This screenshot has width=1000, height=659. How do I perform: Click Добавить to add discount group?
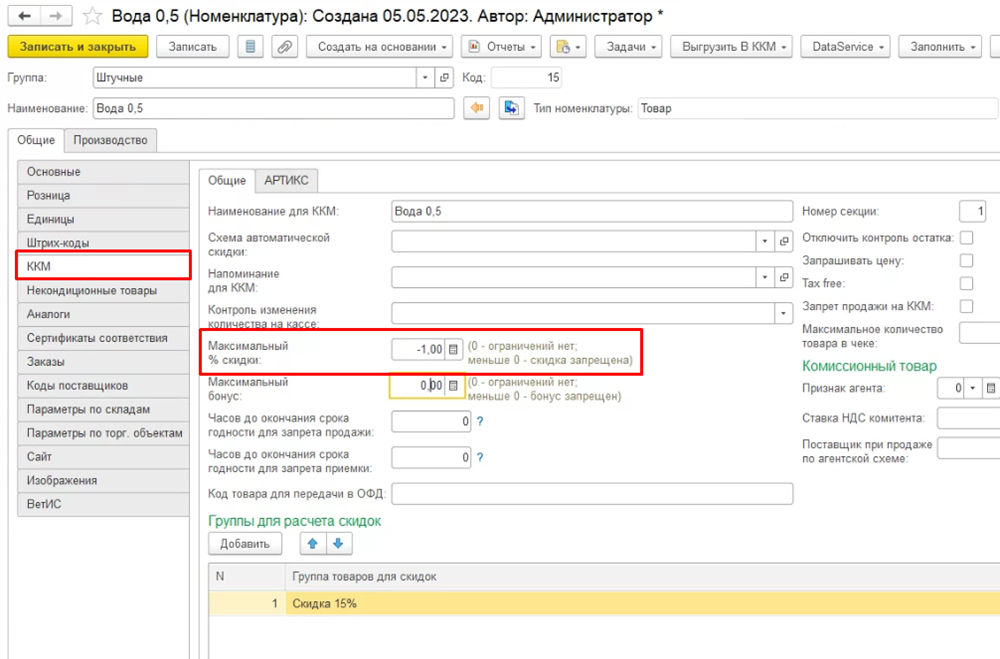(245, 544)
